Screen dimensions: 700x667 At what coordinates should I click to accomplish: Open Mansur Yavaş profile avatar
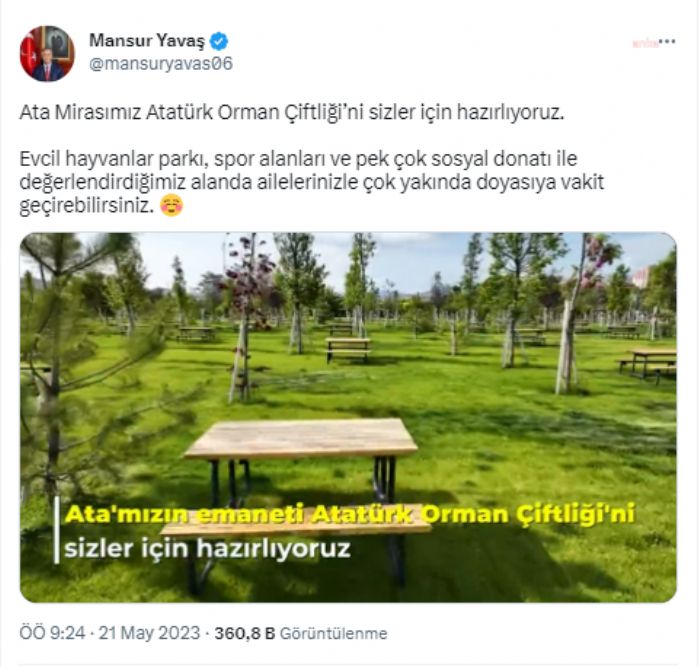click(x=47, y=54)
